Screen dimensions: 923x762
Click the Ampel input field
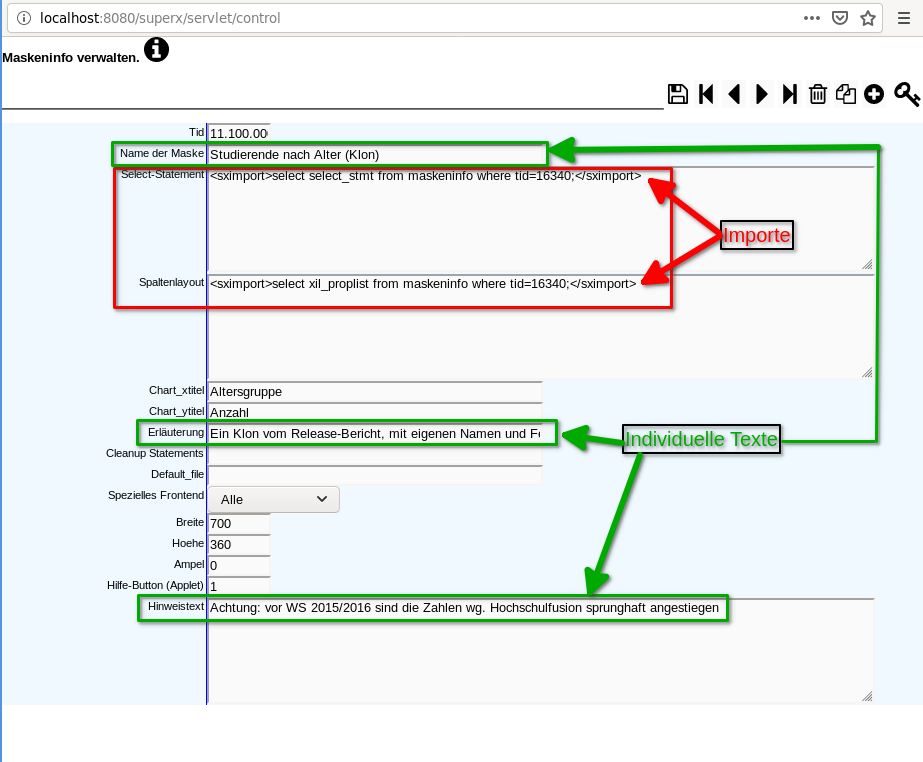point(239,565)
